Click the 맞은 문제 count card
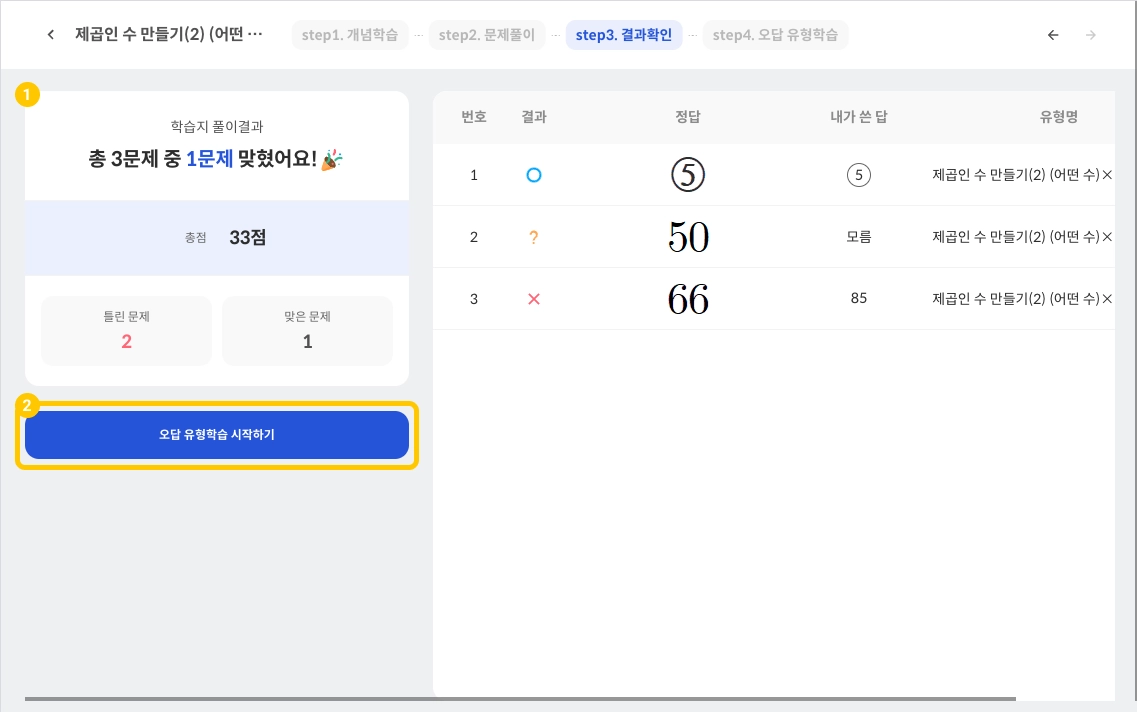This screenshot has height=712, width=1137. coord(307,330)
